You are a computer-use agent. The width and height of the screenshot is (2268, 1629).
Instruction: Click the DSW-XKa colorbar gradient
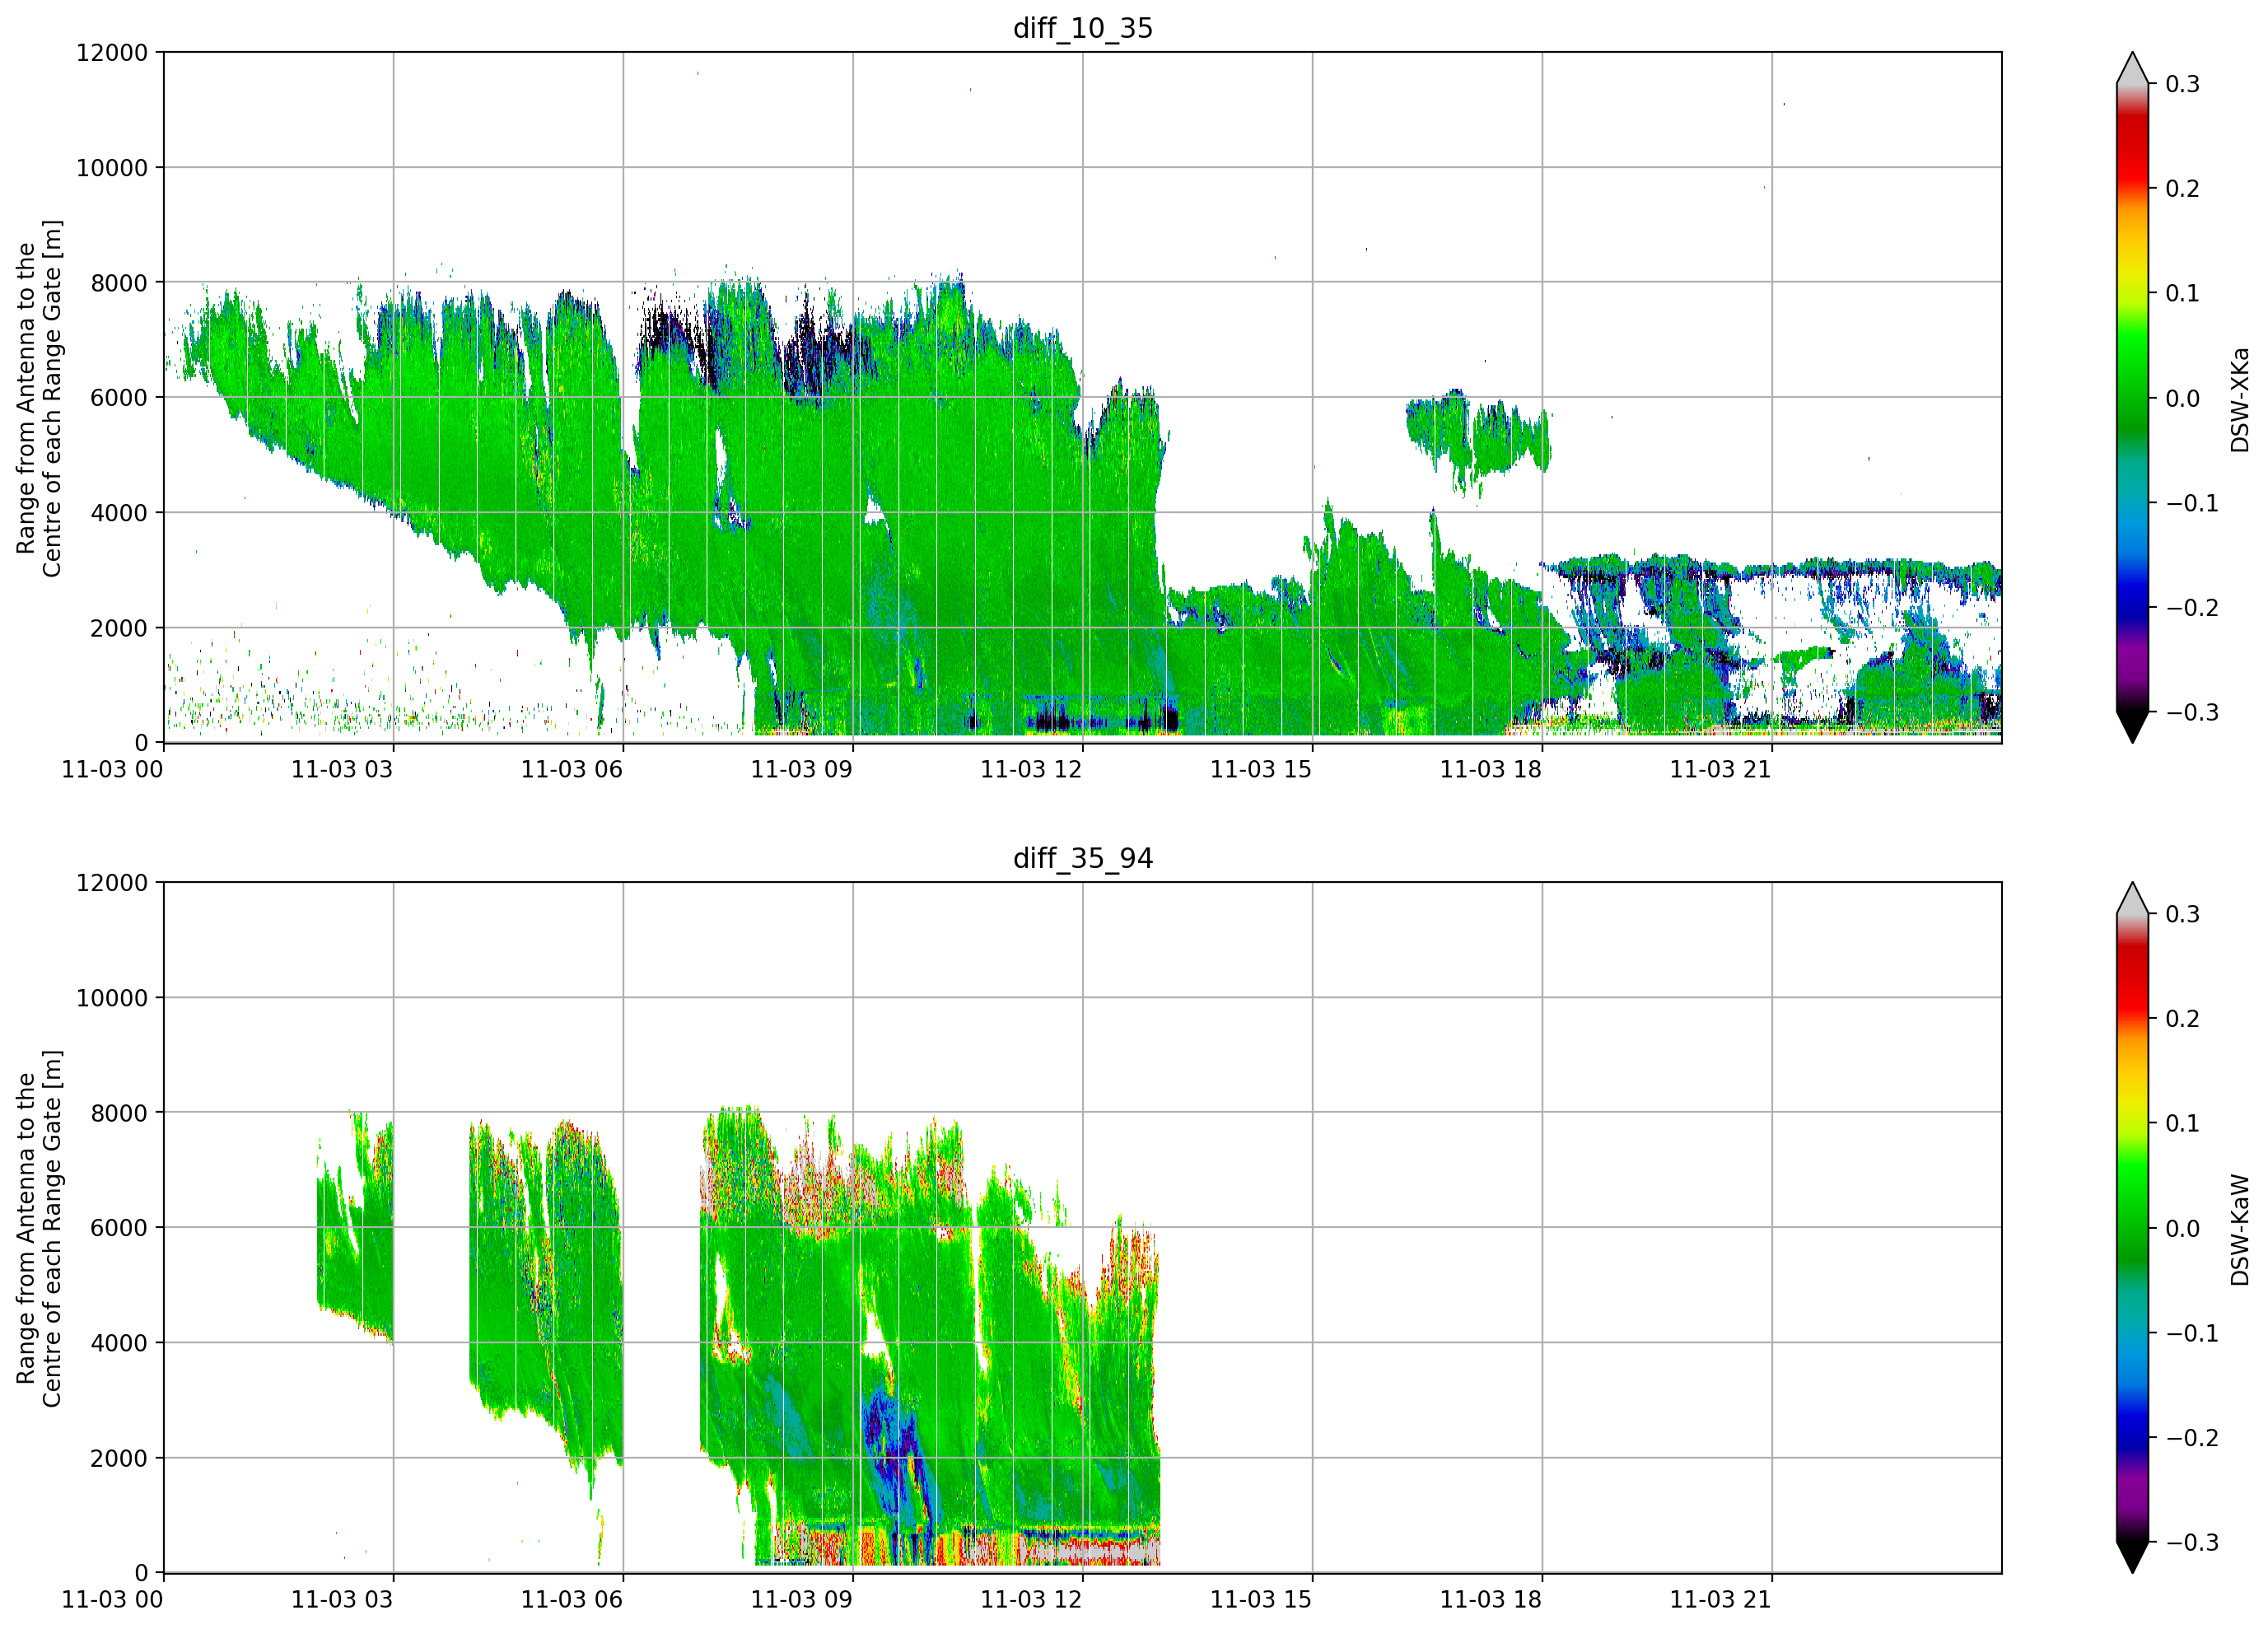[2132, 397]
